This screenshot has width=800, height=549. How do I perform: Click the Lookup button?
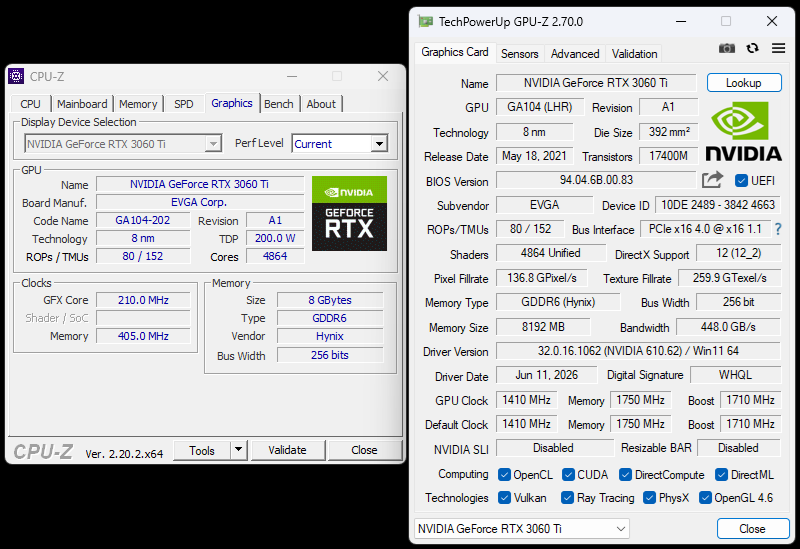point(744,83)
